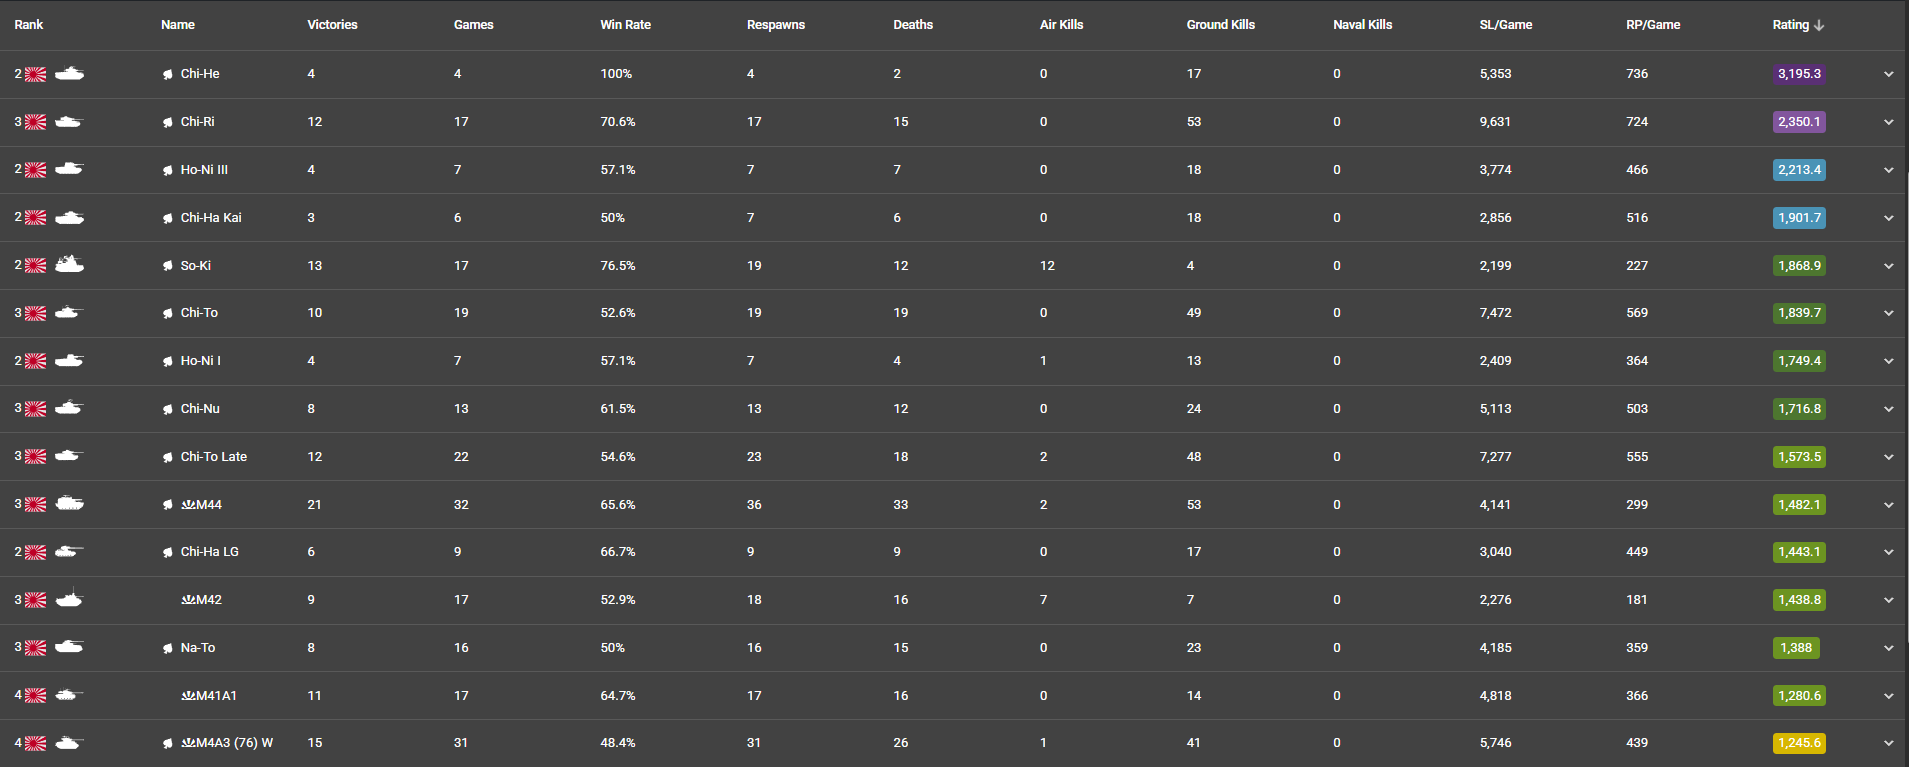
Task: Click the tank icon in the Chi-He row
Action: (69, 73)
